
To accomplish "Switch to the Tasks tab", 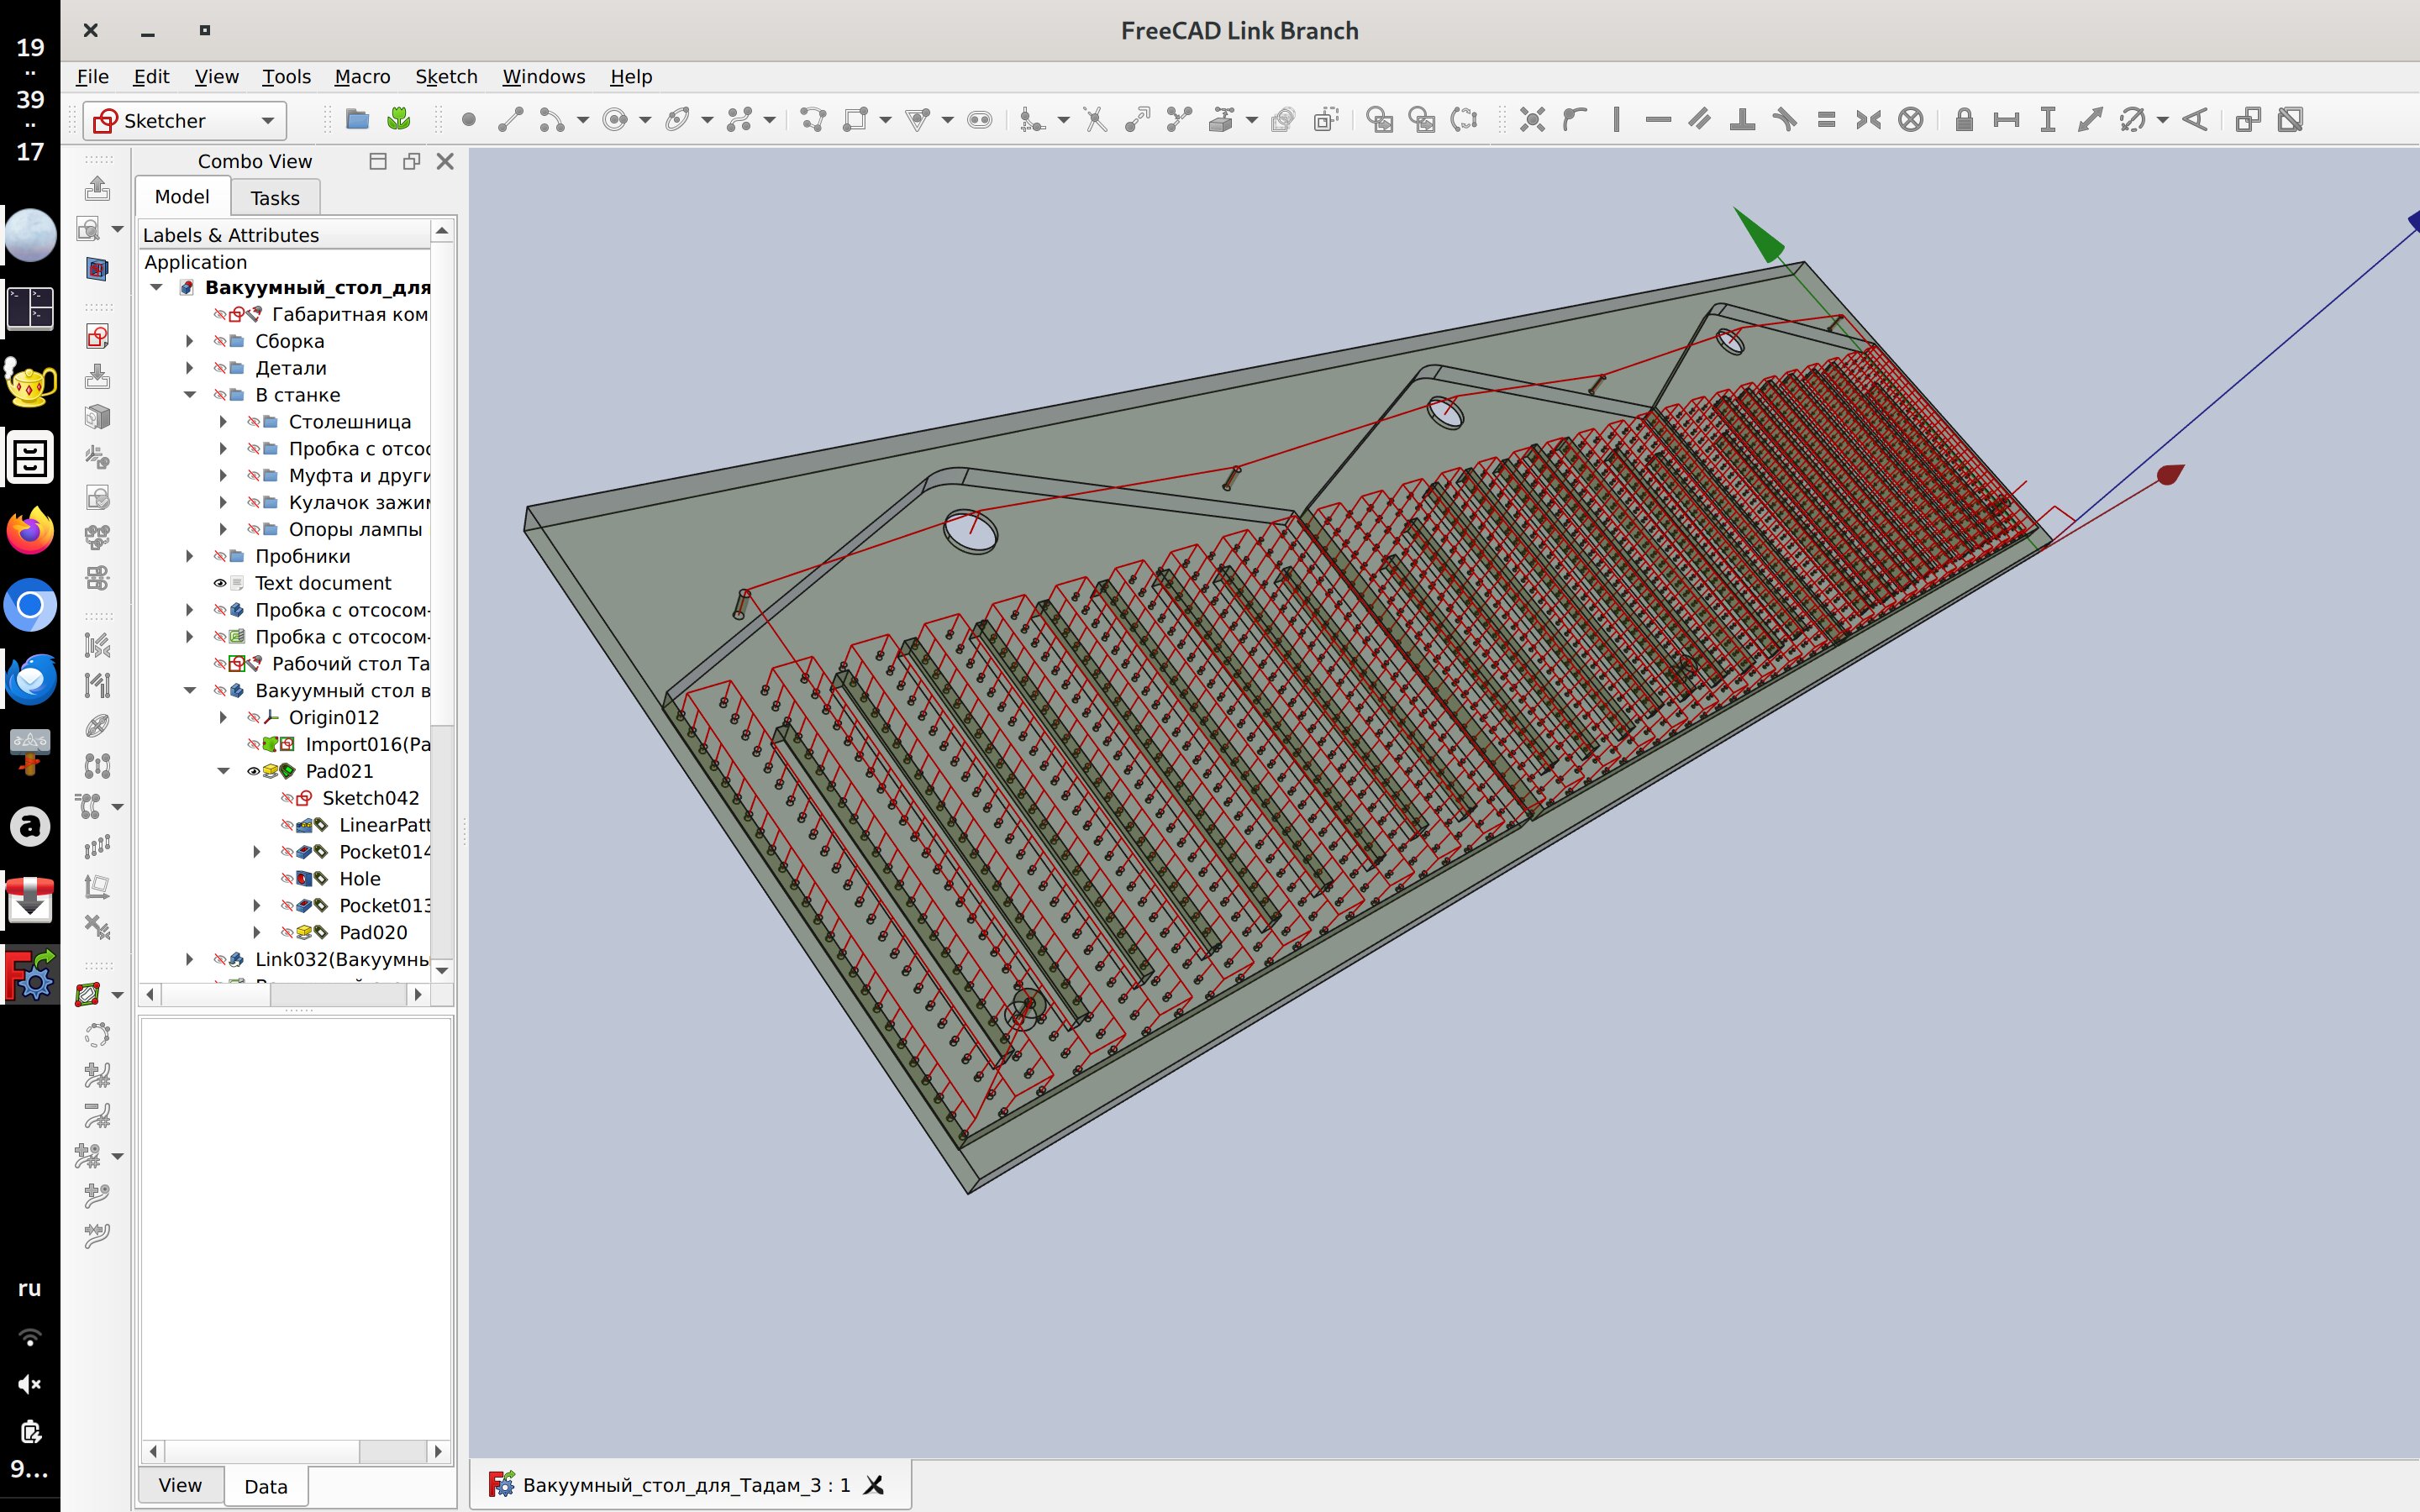I will tap(274, 198).
